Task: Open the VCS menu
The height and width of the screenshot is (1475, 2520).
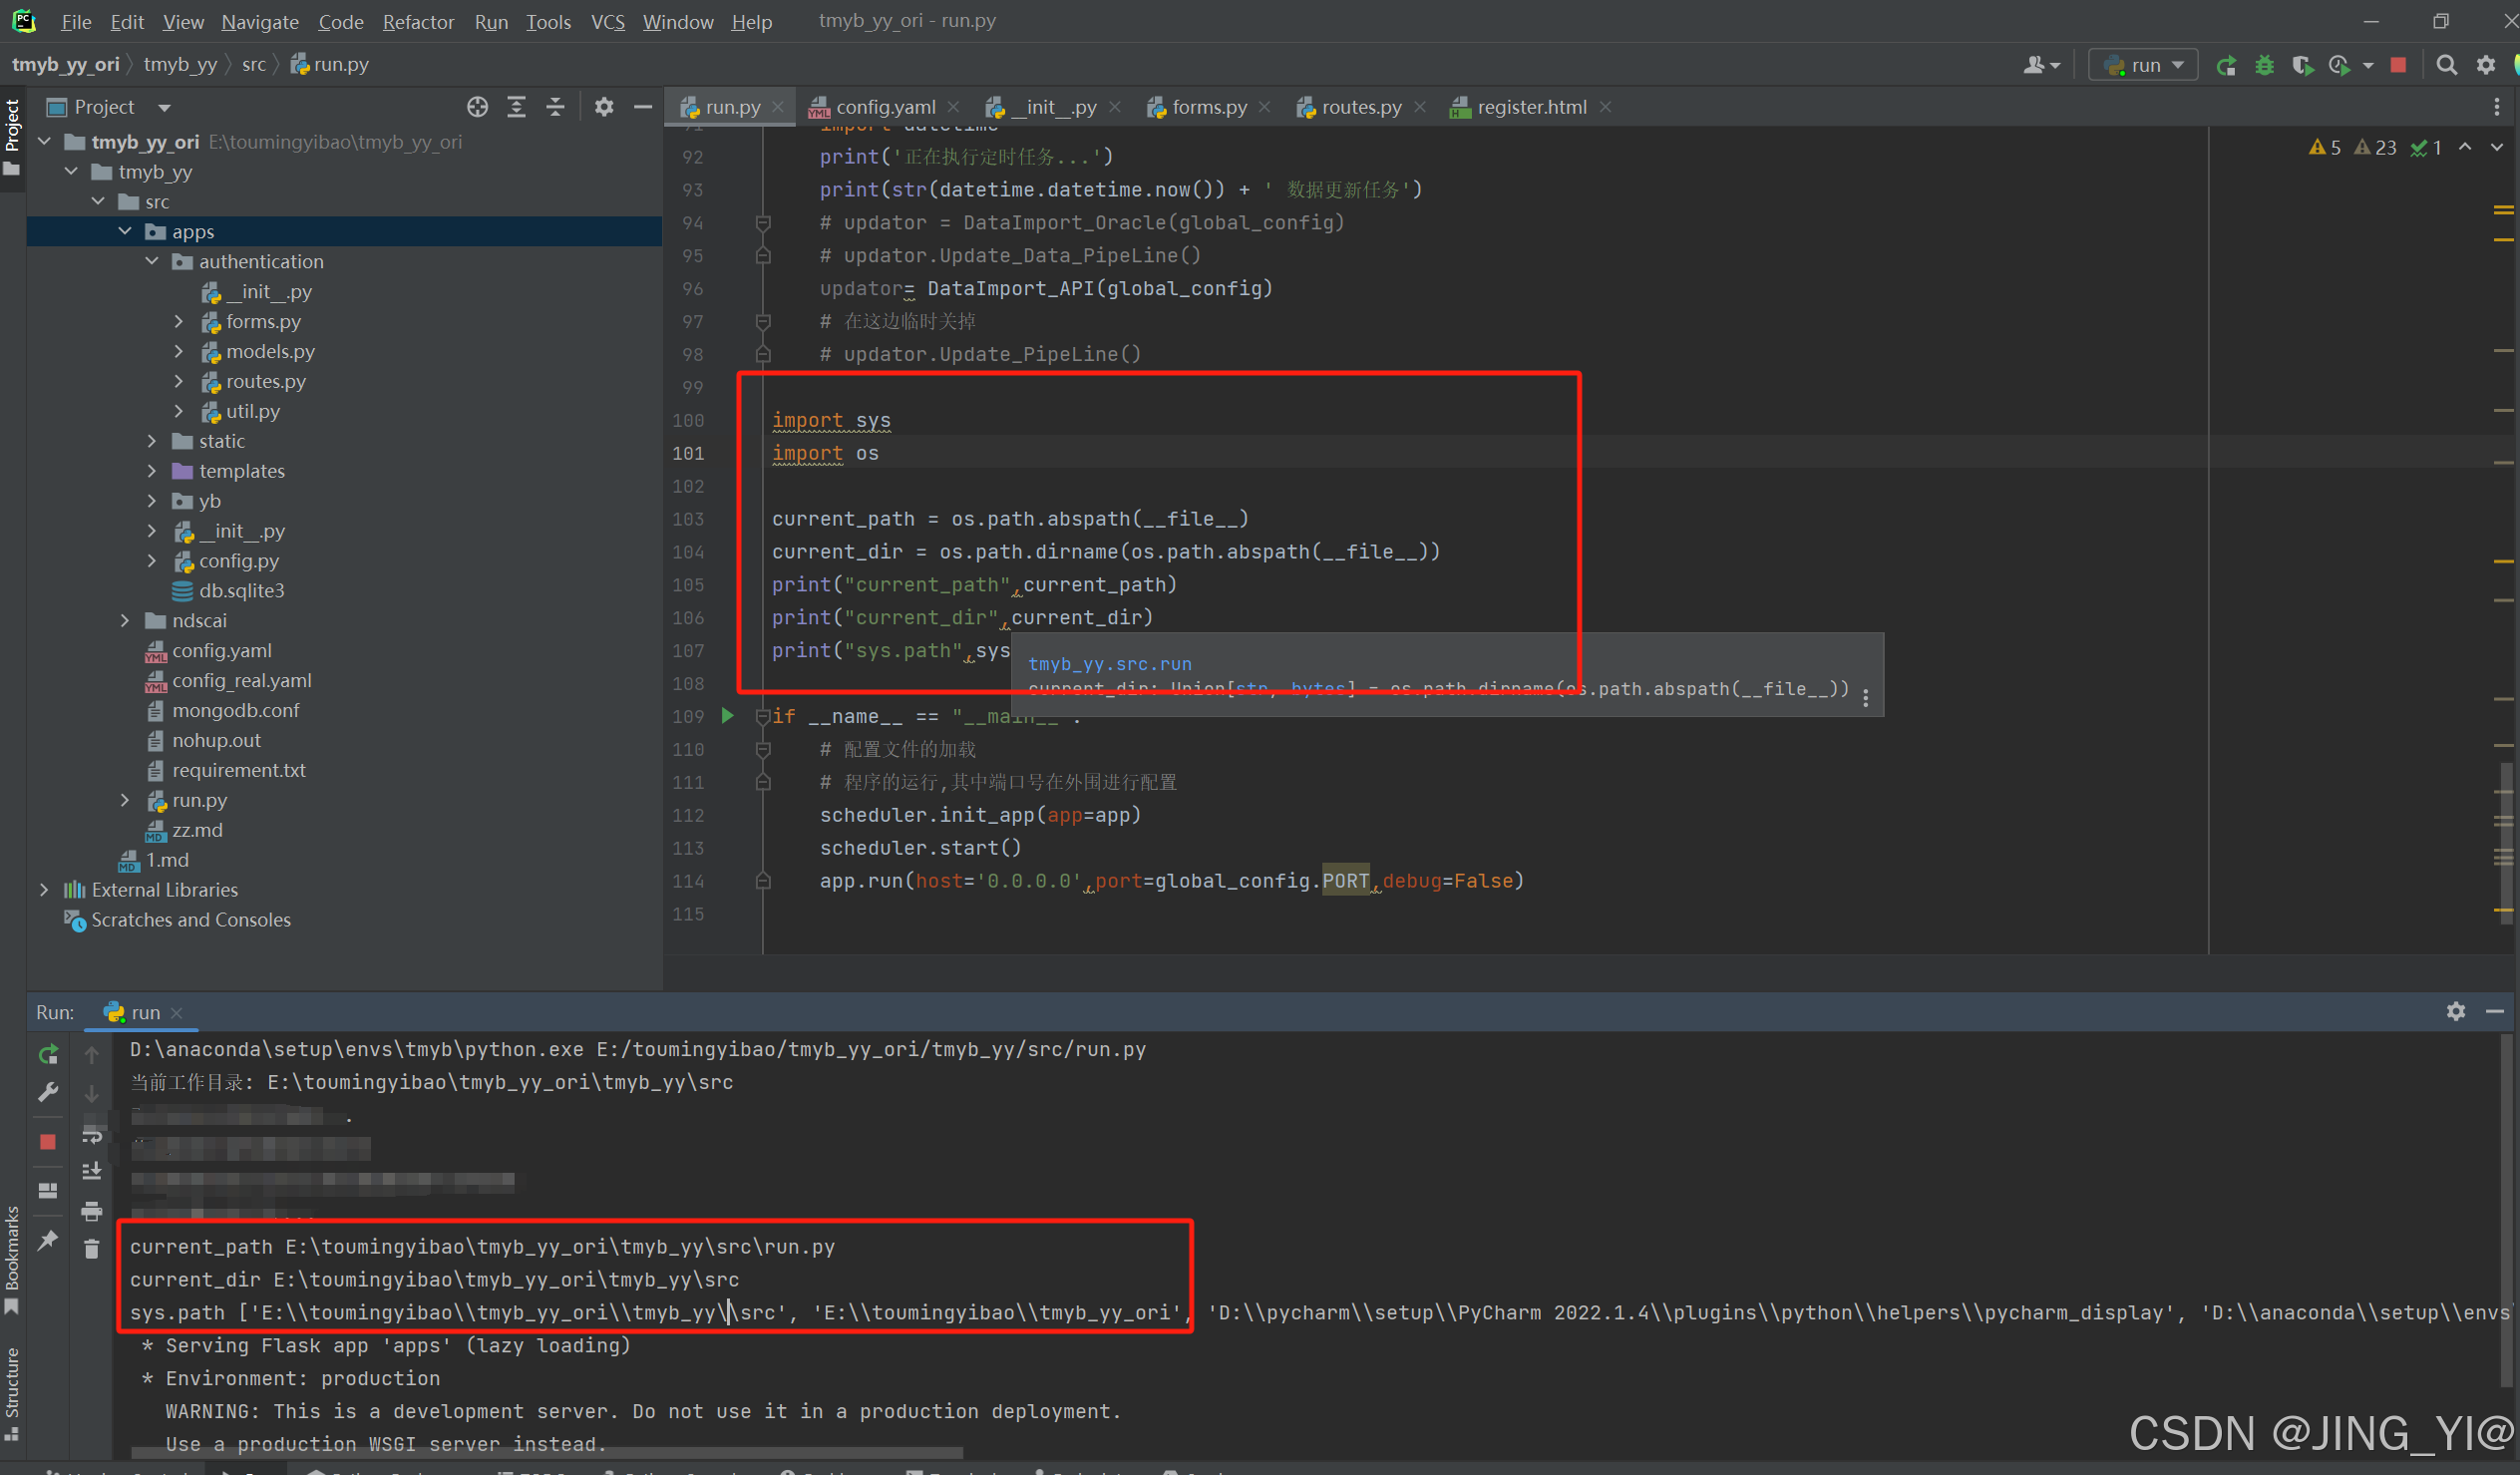Action: tap(607, 22)
